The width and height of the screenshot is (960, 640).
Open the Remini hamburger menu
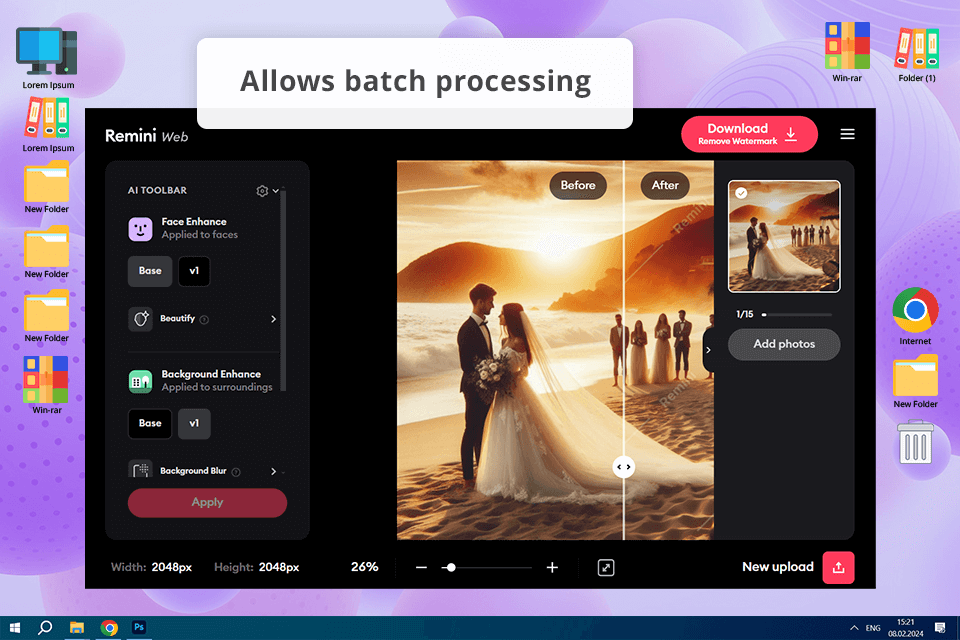847,134
